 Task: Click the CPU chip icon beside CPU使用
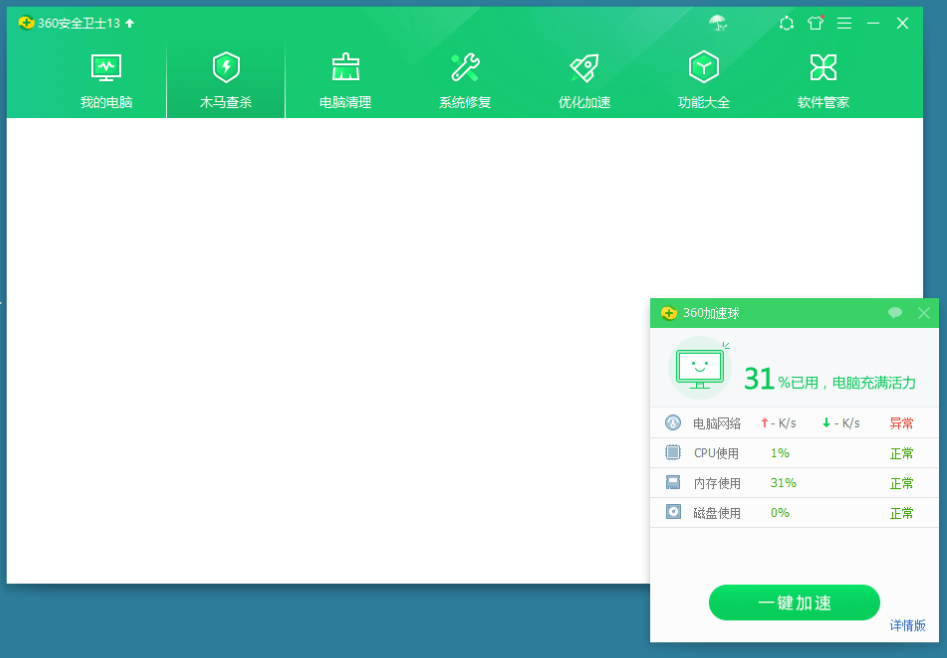tap(672, 453)
